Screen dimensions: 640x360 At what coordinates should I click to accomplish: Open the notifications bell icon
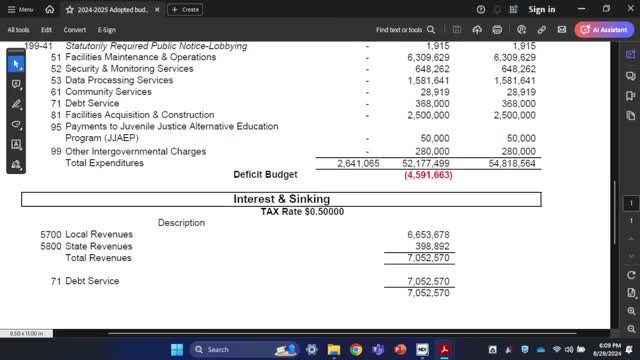tap(497, 9)
